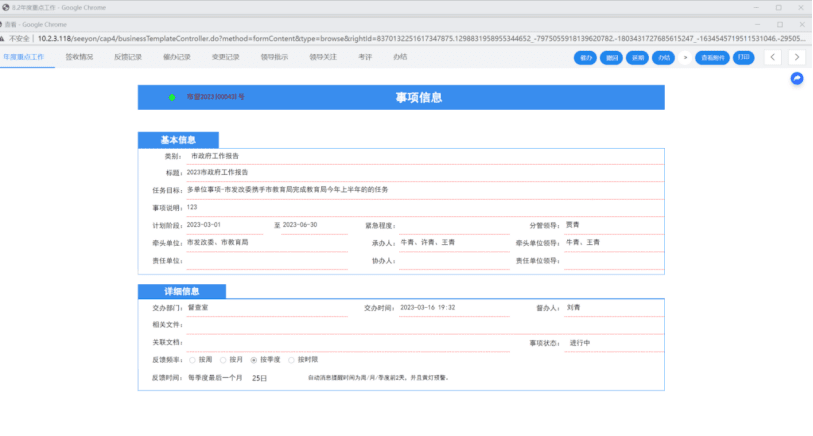
Task: Click the auto reminder note text
Action: pyautogui.click(x=379, y=378)
